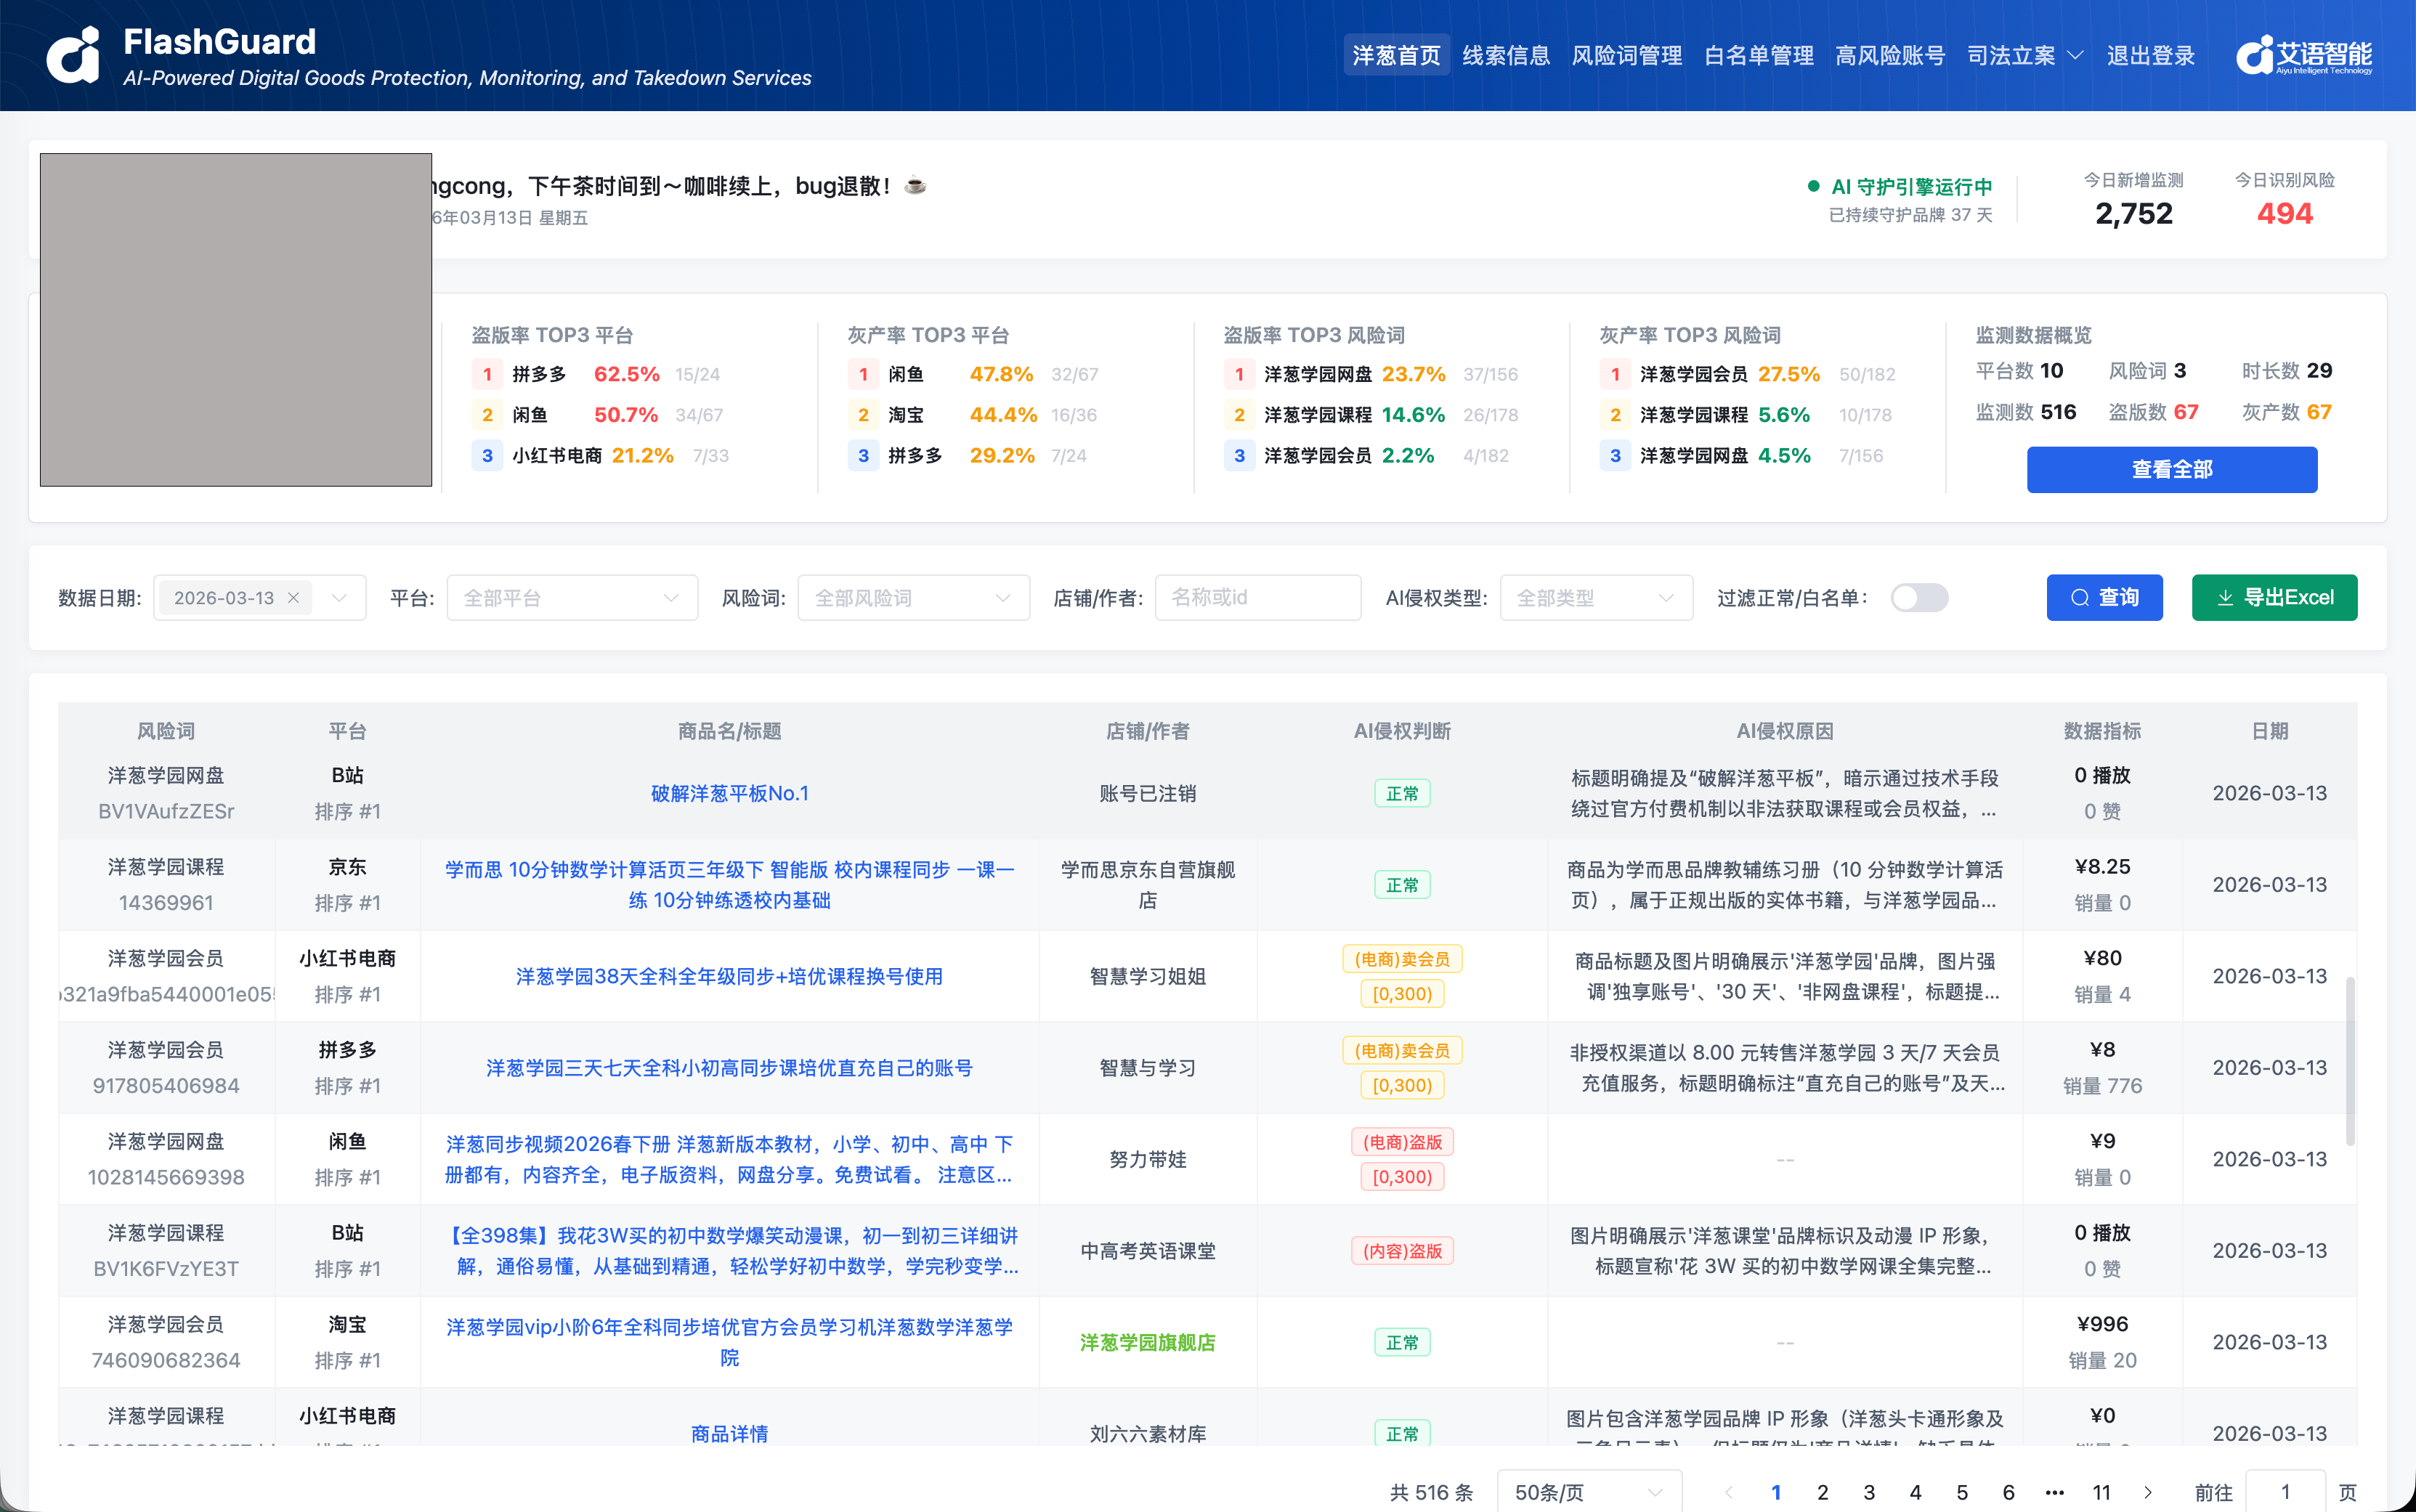Open the 50条/页 page size dropdown
This screenshot has width=2416, height=1512.
click(x=1588, y=1491)
